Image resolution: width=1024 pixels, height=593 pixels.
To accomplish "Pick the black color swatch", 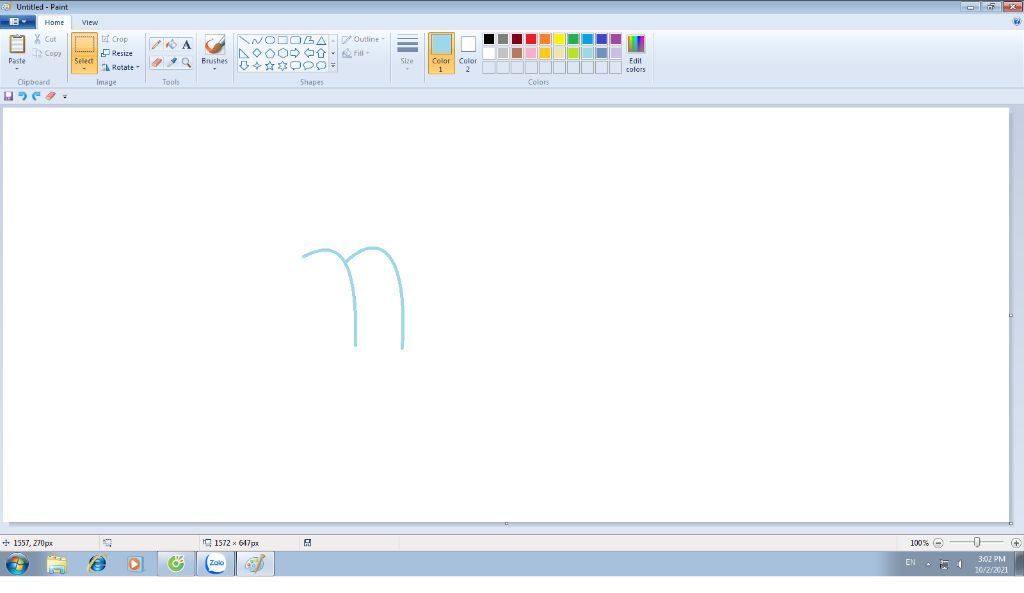I will coord(488,39).
